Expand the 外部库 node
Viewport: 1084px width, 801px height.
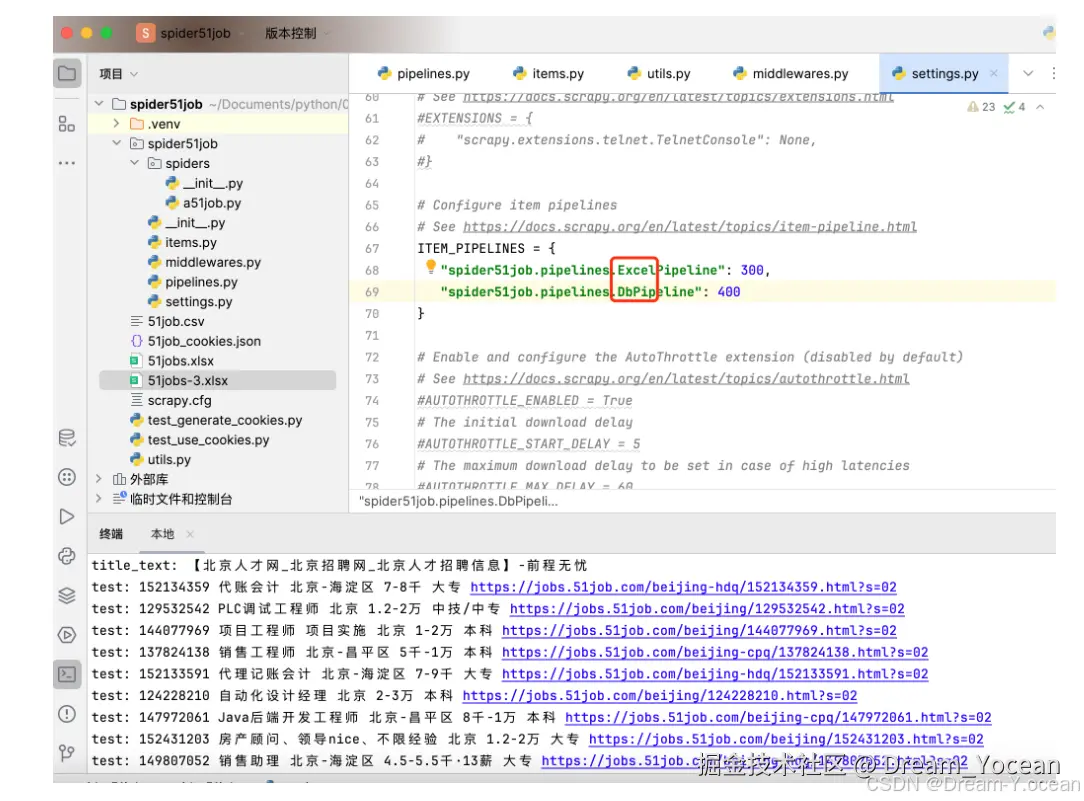point(99,478)
